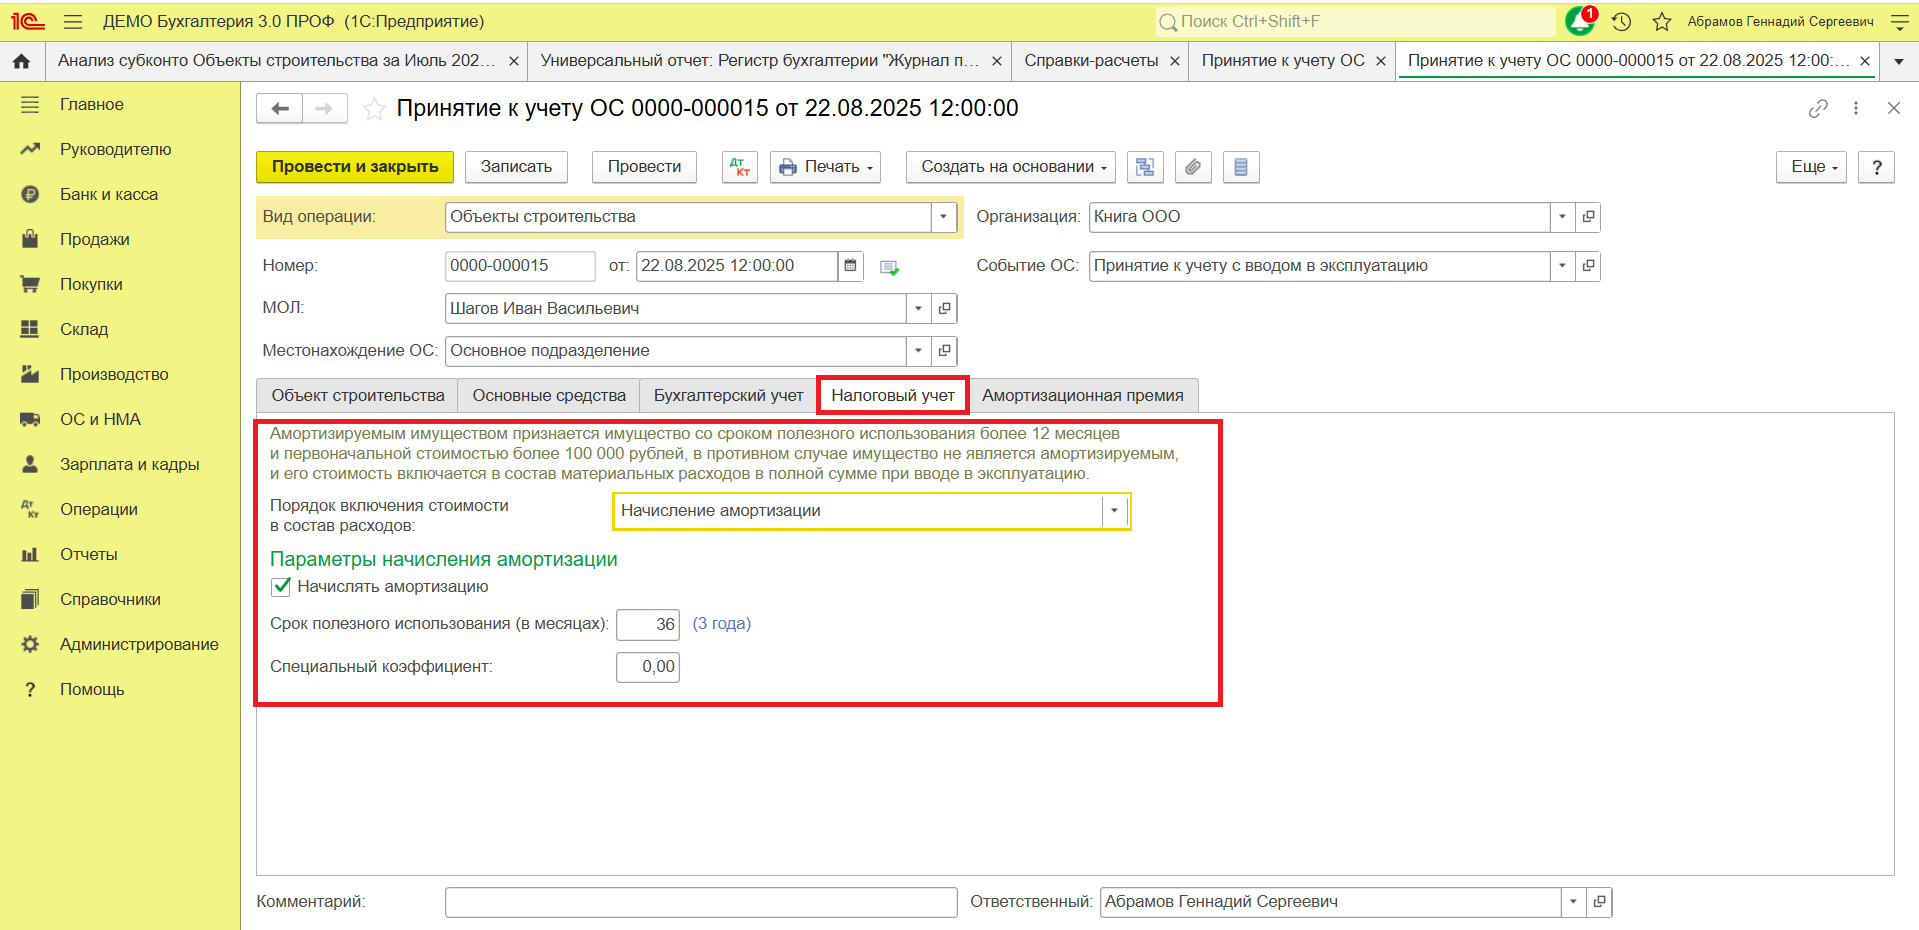Expand Событие ОС dropdown list
The width and height of the screenshot is (1919, 930).
coord(1562,266)
